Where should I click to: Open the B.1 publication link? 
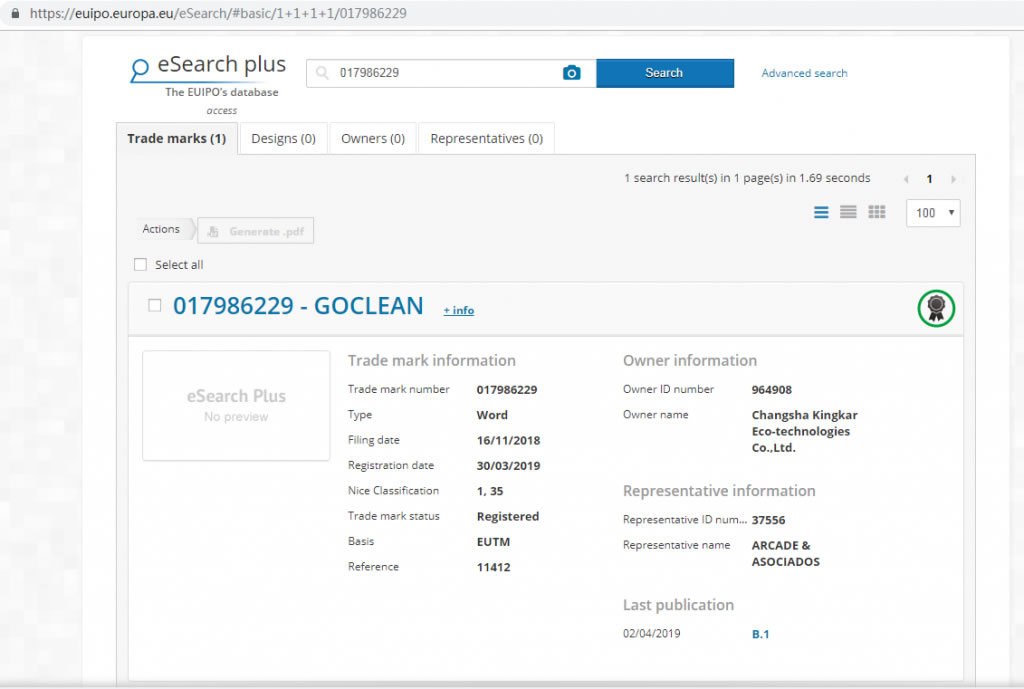[x=760, y=634]
